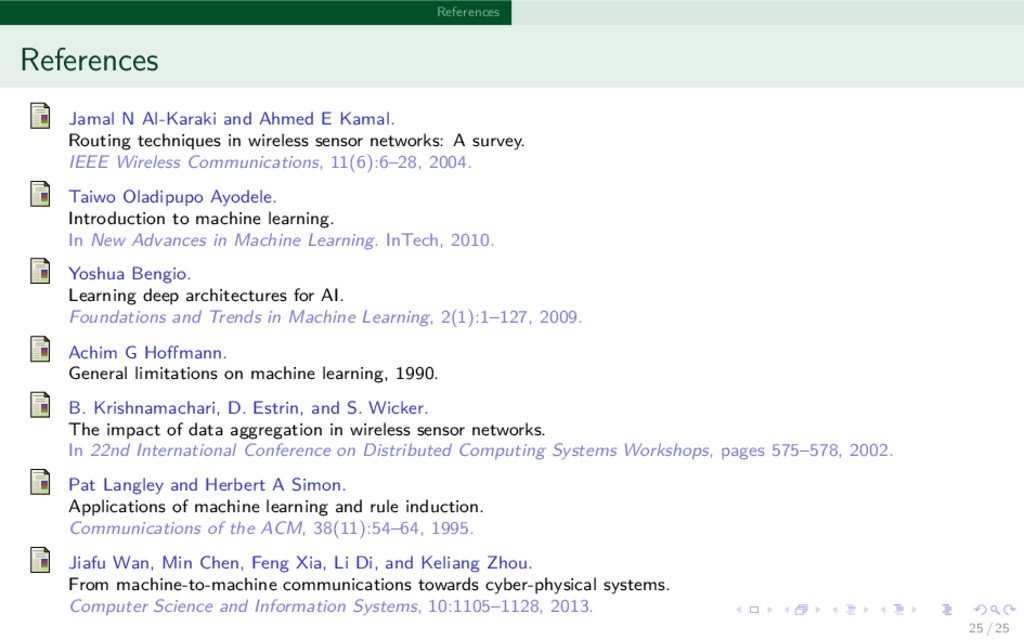Screen dimensions: 1024x640
Task: Click title 'Introduction to machine learning.'
Action: tap(201, 218)
